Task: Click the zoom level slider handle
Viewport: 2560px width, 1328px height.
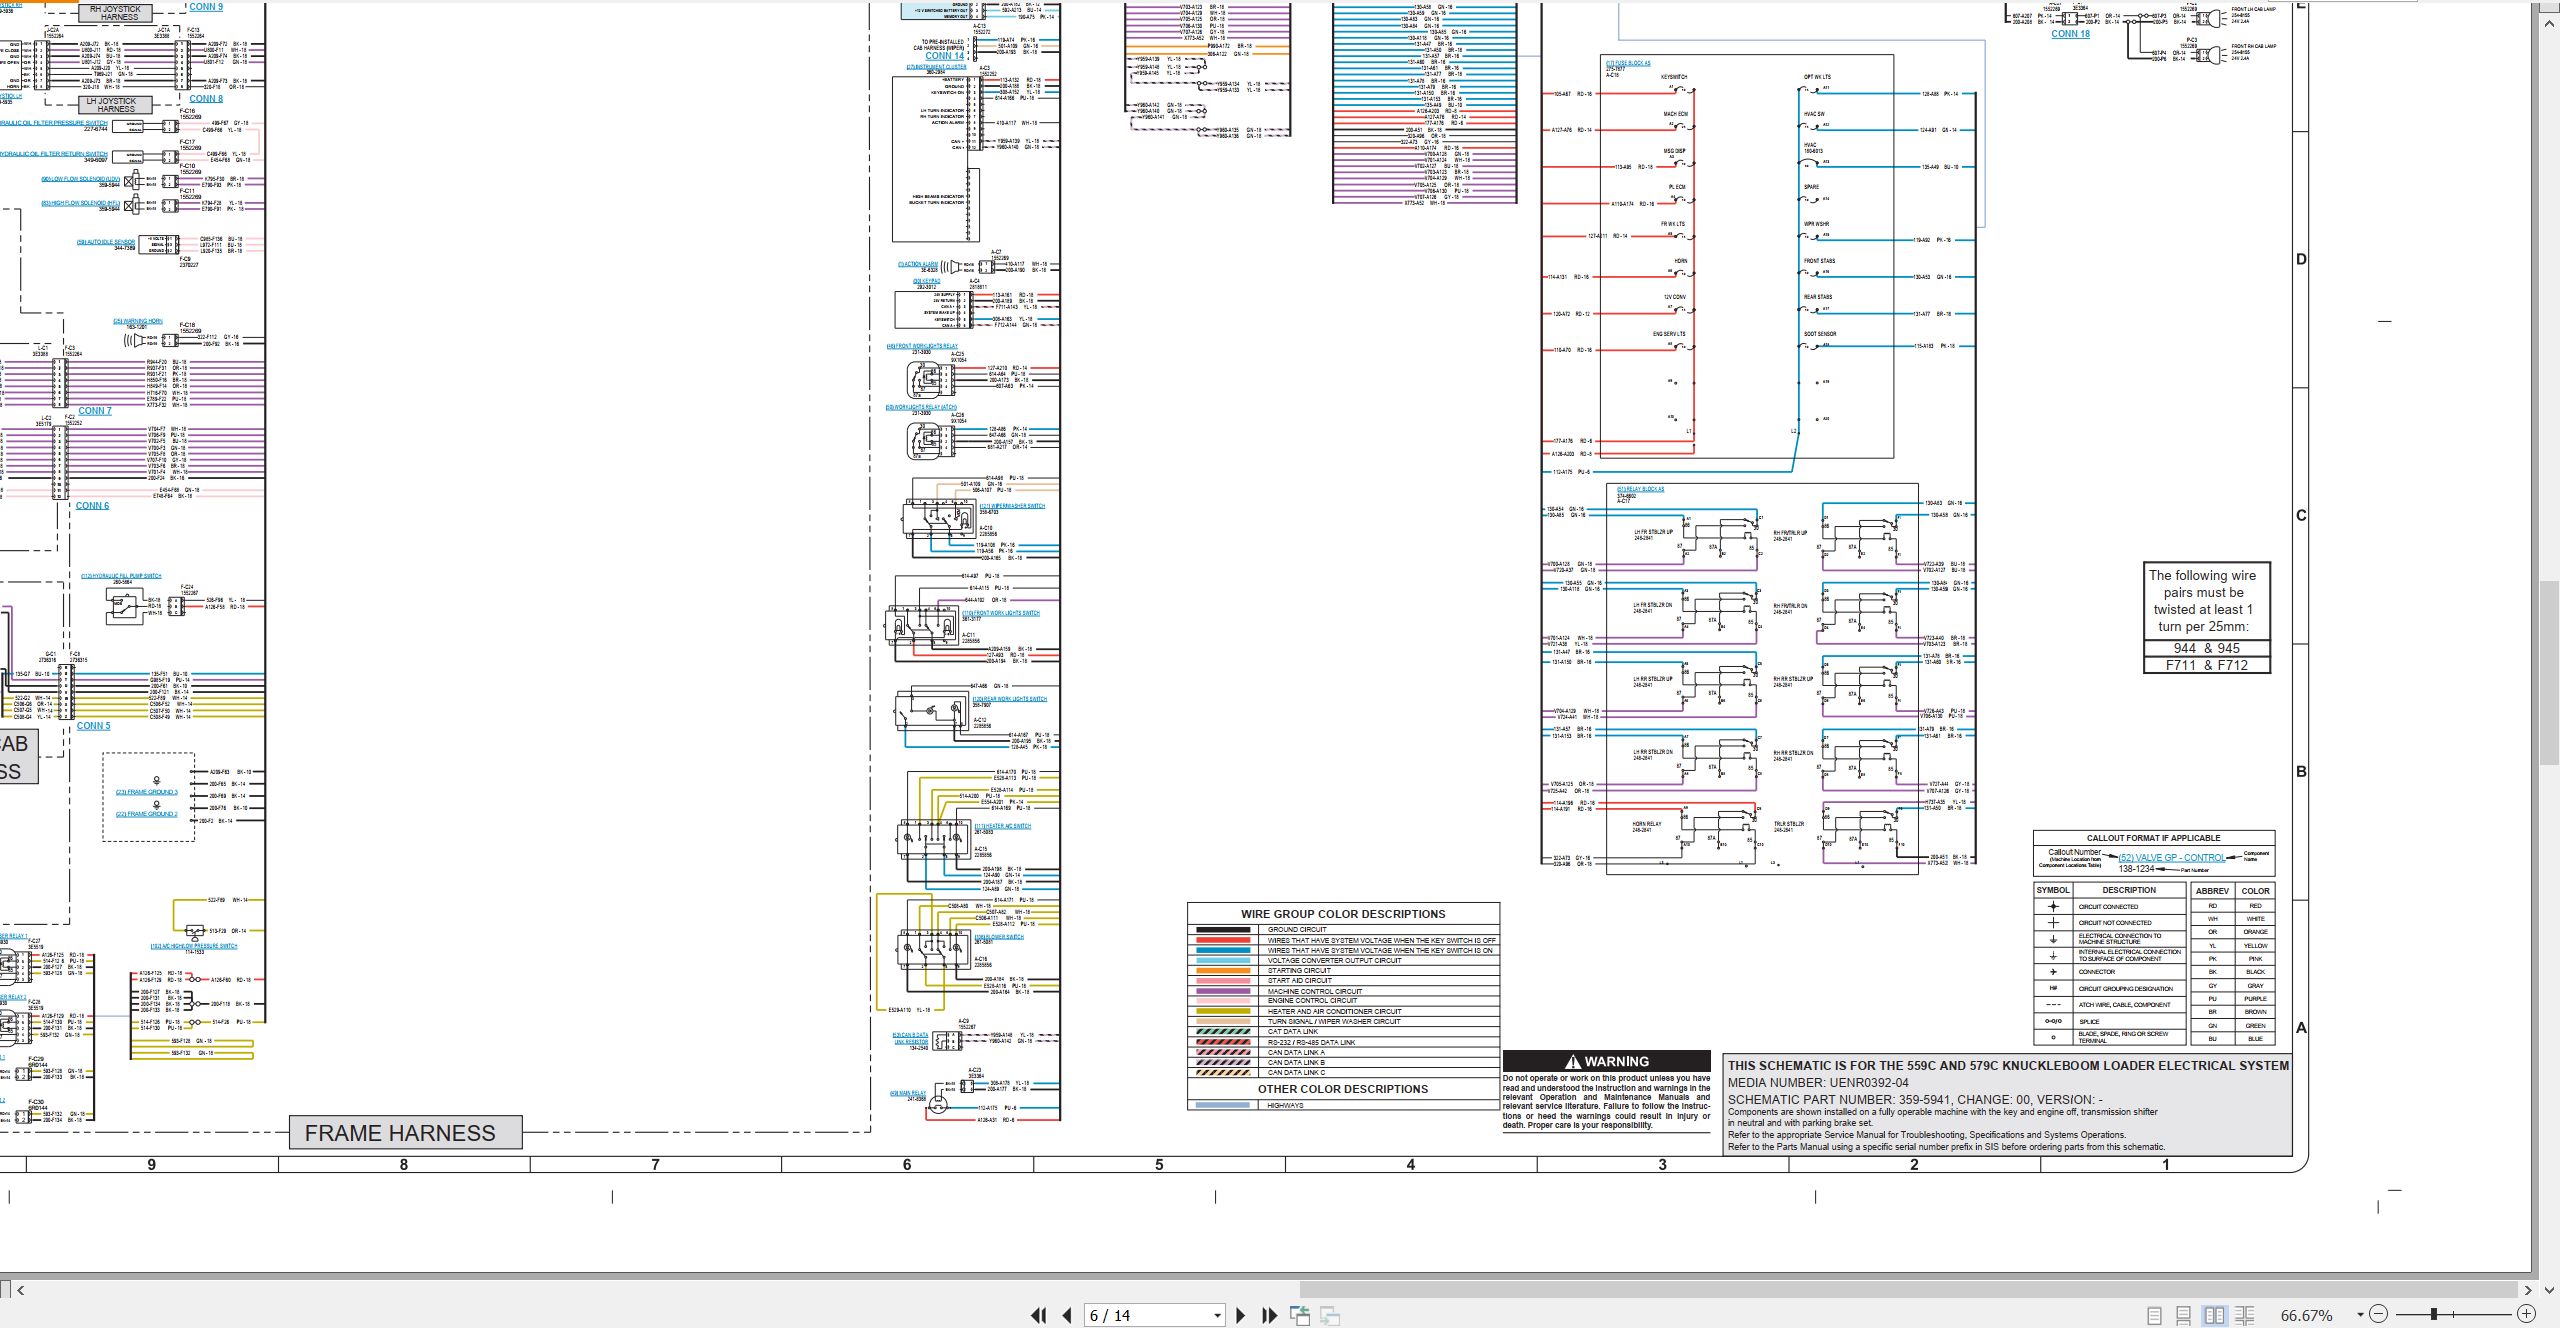Action: (x=2434, y=1314)
